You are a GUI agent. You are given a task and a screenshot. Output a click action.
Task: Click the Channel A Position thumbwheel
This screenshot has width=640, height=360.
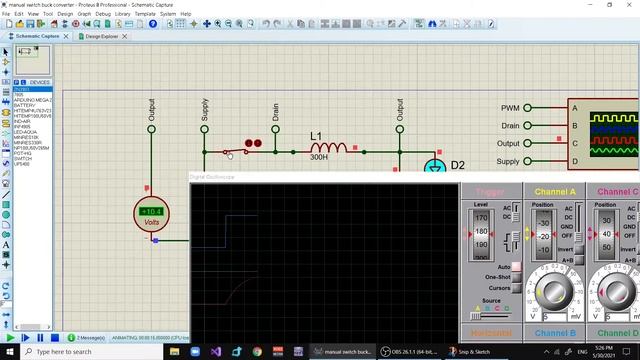click(x=544, y=236)
